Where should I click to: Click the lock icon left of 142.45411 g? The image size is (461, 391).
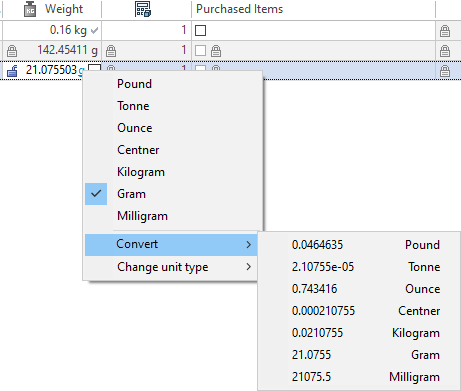12,51
